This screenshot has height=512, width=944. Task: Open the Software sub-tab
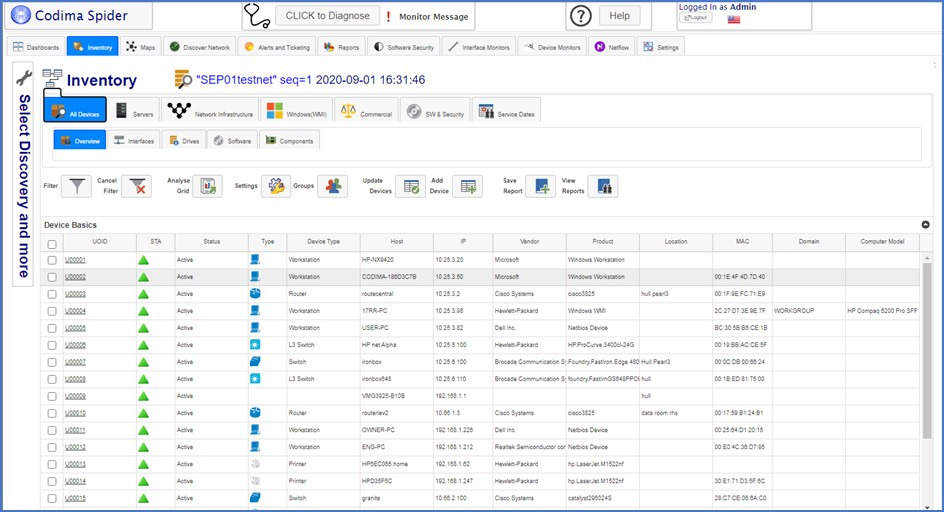(x=232, y=140)
